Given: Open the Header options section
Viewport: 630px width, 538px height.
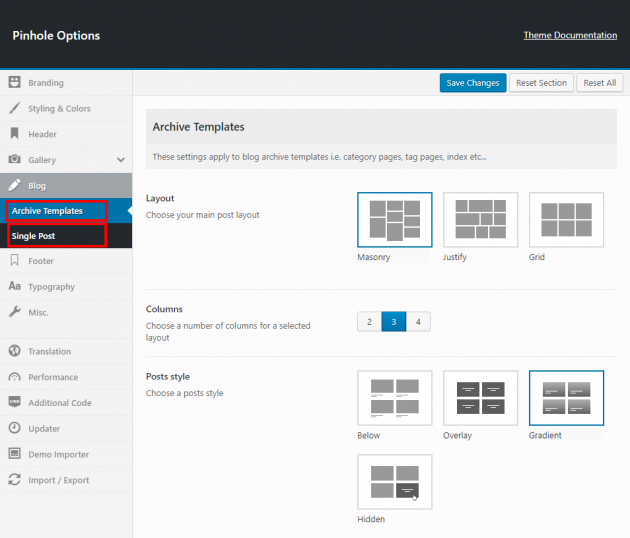Looking at the screenshot, I should click(x=66, y=134).
